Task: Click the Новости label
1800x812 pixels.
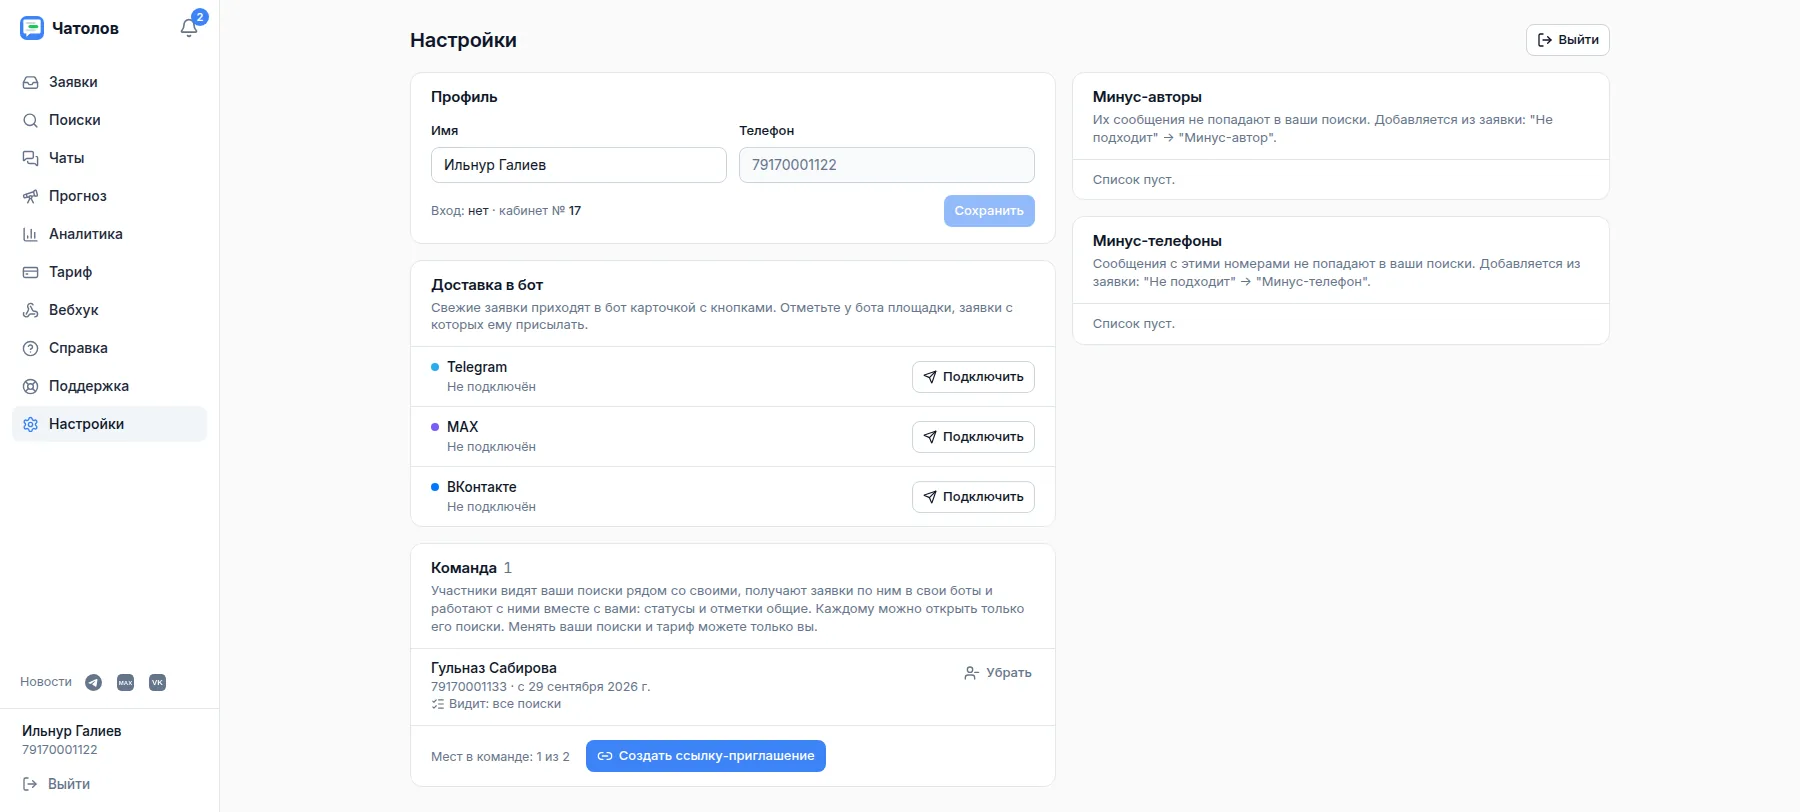Action: (46, 682)
